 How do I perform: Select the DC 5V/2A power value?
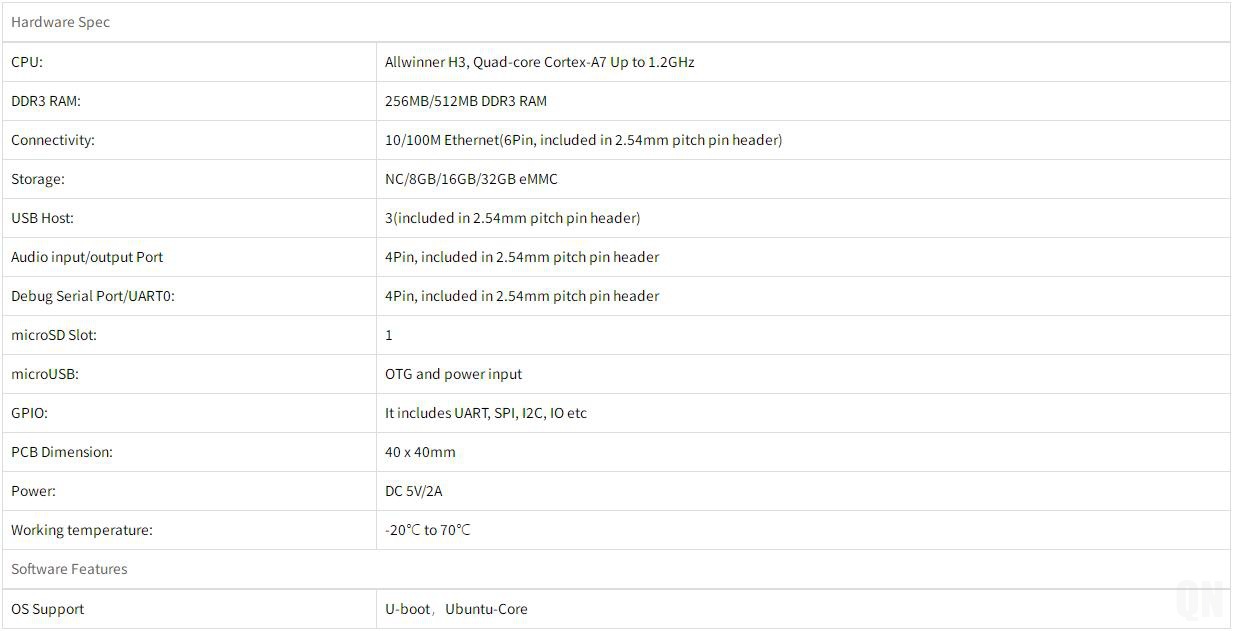(x=413, y=491)
